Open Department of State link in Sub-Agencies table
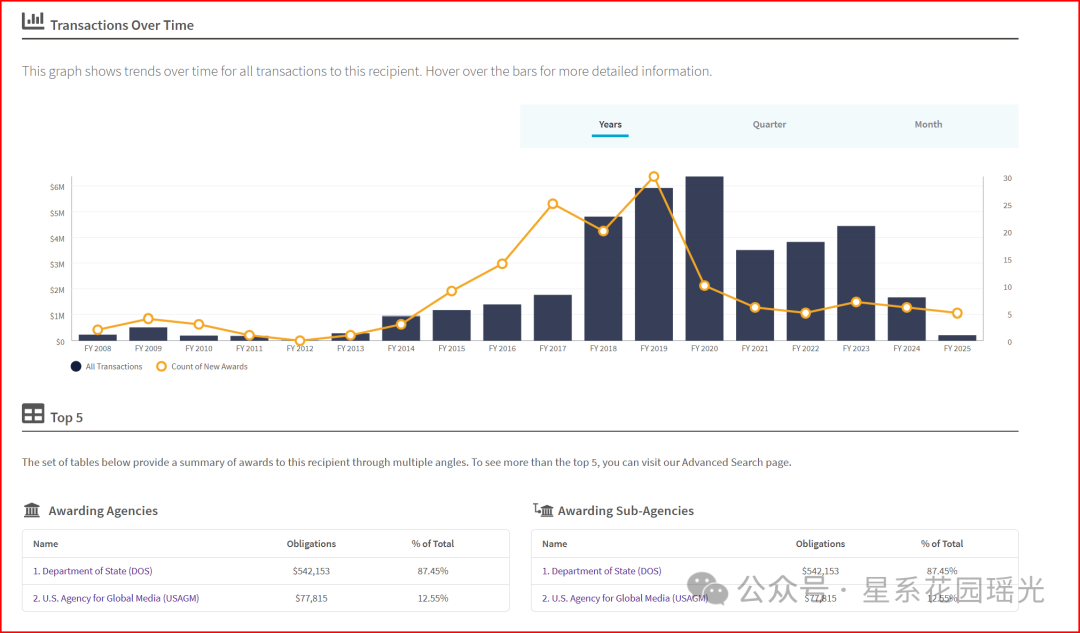Screen dimensions: 1080x633 point(601,571)
